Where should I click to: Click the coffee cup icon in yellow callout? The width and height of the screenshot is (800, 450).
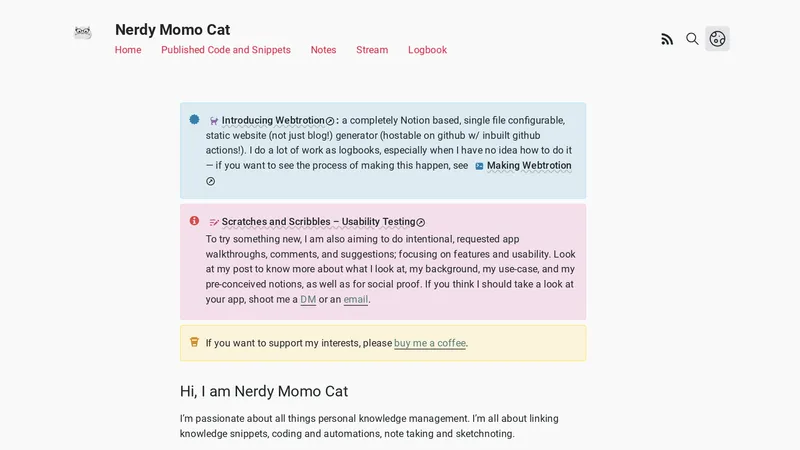coord(194,342)
